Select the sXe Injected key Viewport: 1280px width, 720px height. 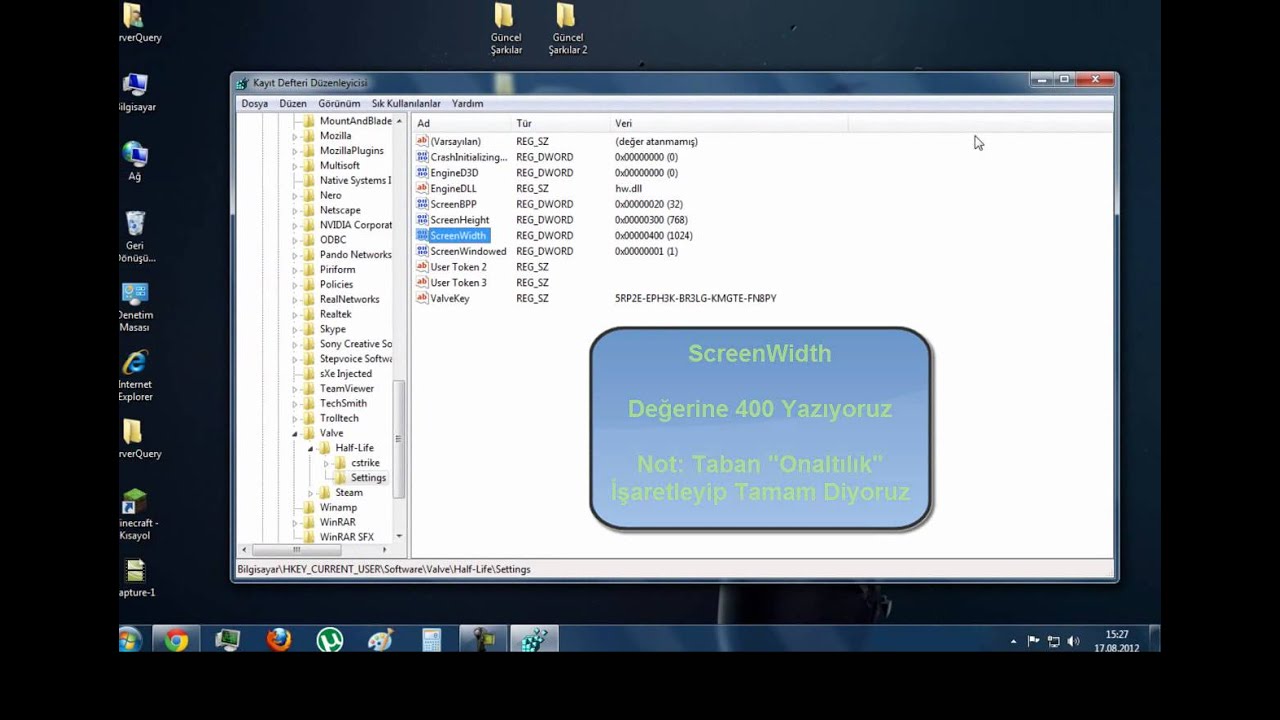(x=345, y=374)
